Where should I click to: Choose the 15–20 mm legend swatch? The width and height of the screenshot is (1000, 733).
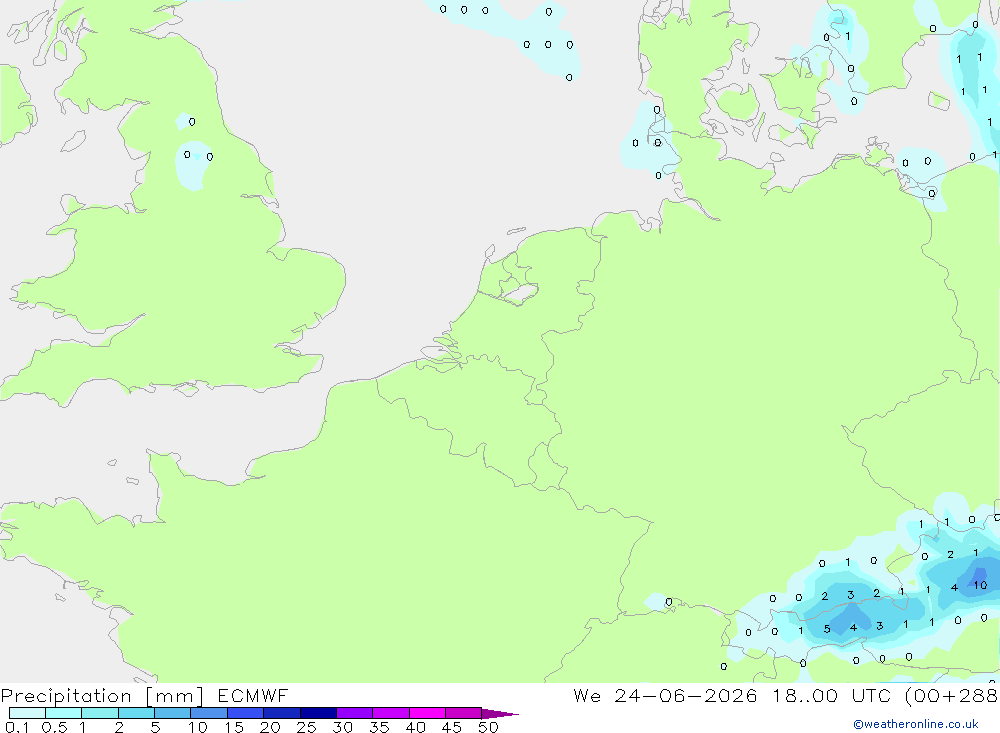(246, 713)
